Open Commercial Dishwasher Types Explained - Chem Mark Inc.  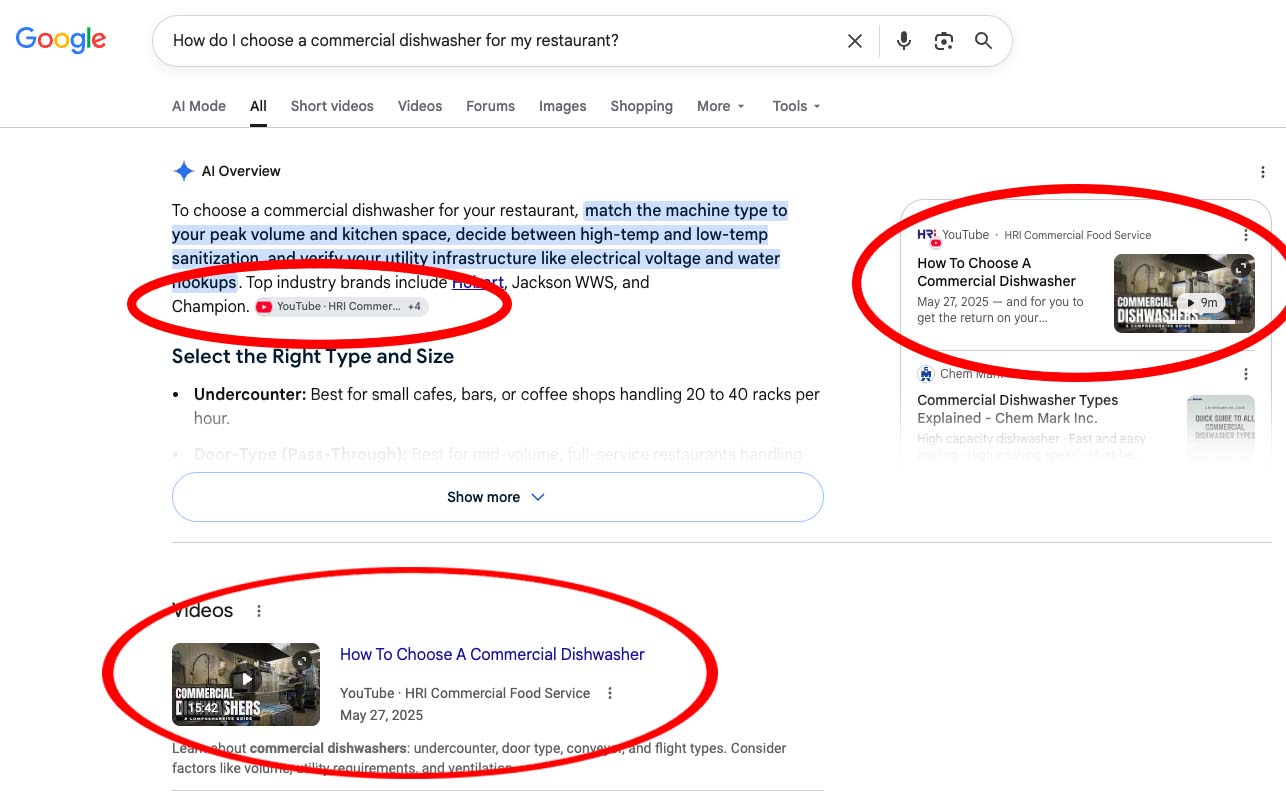(x=1018, y=409)
